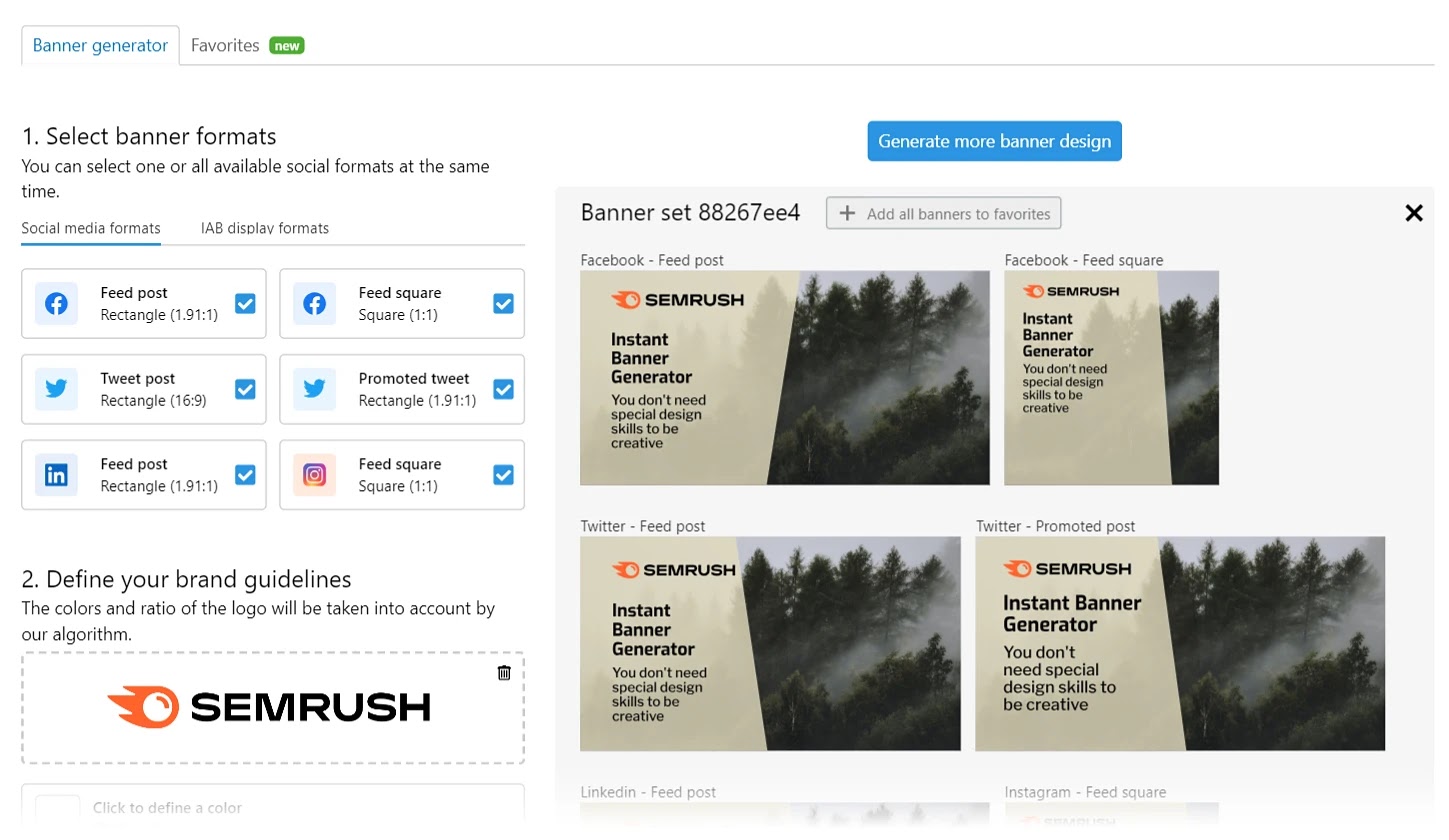Switch to IAB display formats tab
1449x840 pixels.
pyautogui.click(x=265, y=228)
